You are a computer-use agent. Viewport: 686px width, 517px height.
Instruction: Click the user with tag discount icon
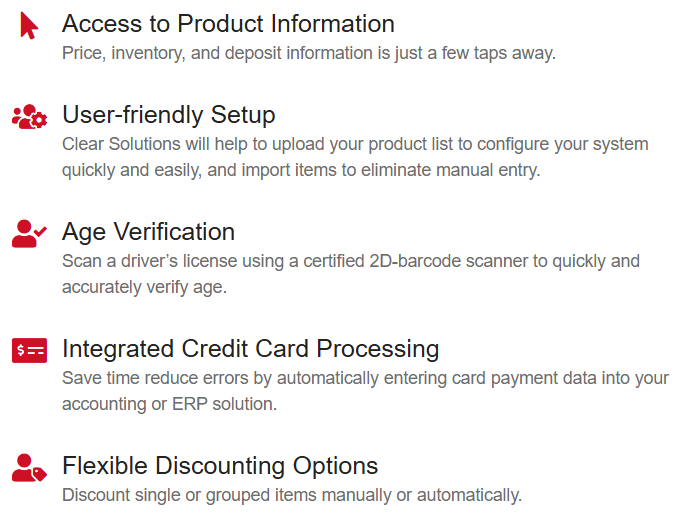click(x=29, y=468)
